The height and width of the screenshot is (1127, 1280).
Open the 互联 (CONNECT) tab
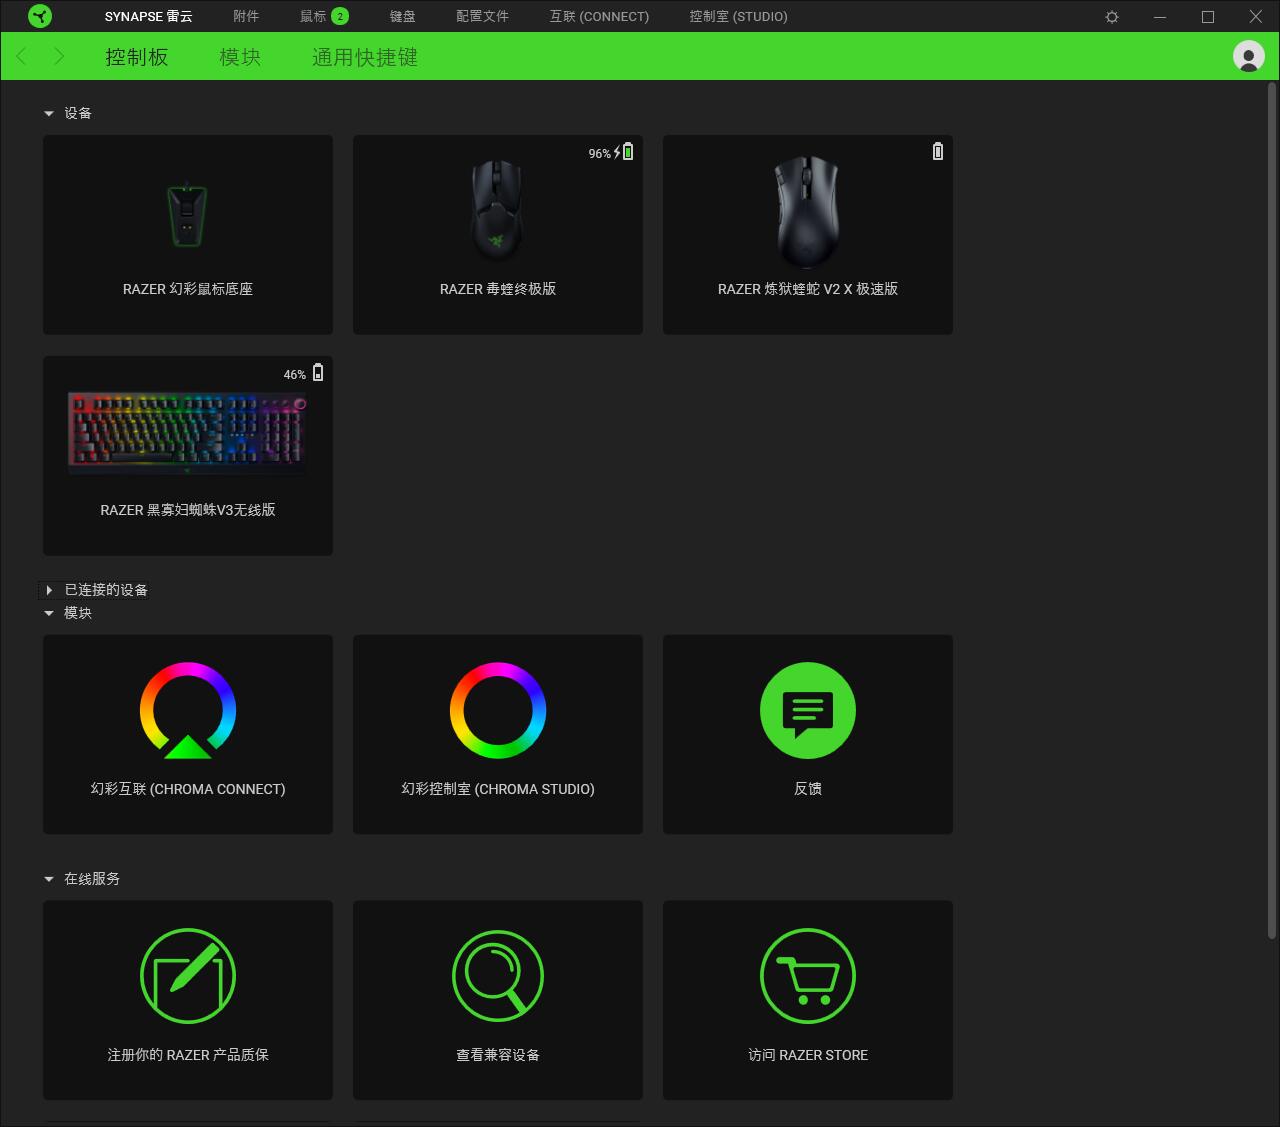599,17
